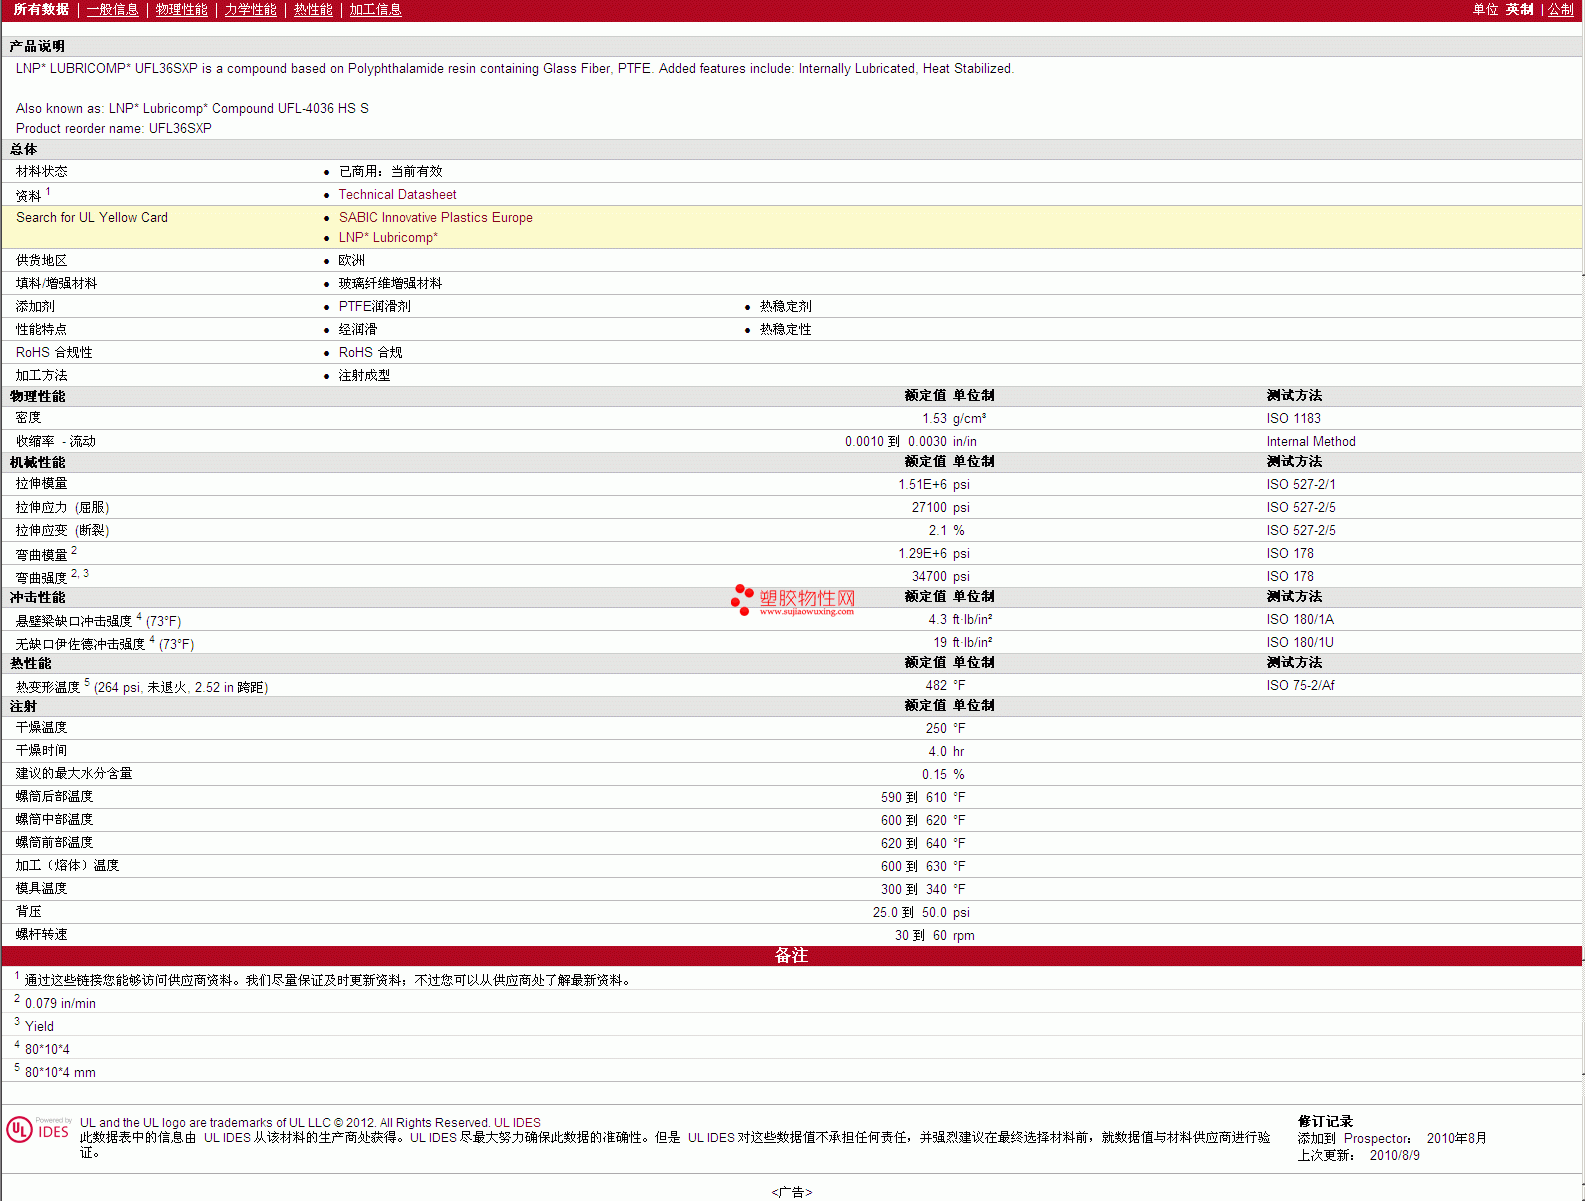The image size is (1585, 1201).
Task: Open the 所有数据 tab
Action: [x=41, y=9]
